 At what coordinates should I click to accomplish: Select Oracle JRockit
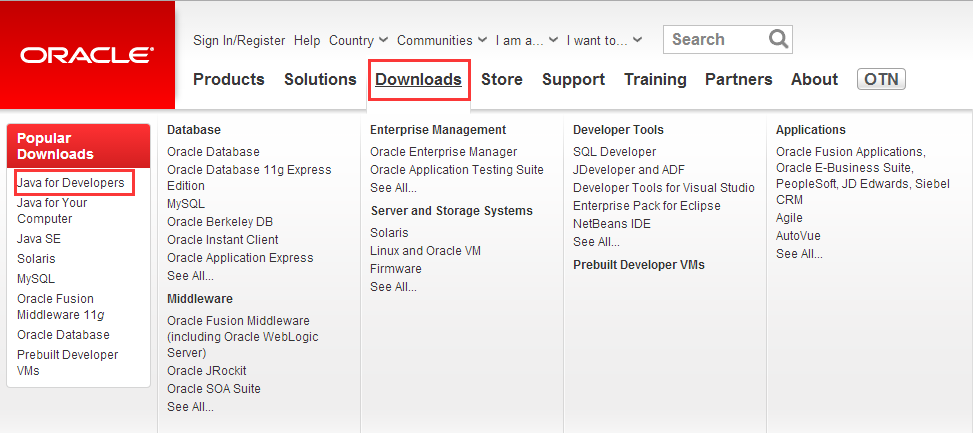pos(207,370)
